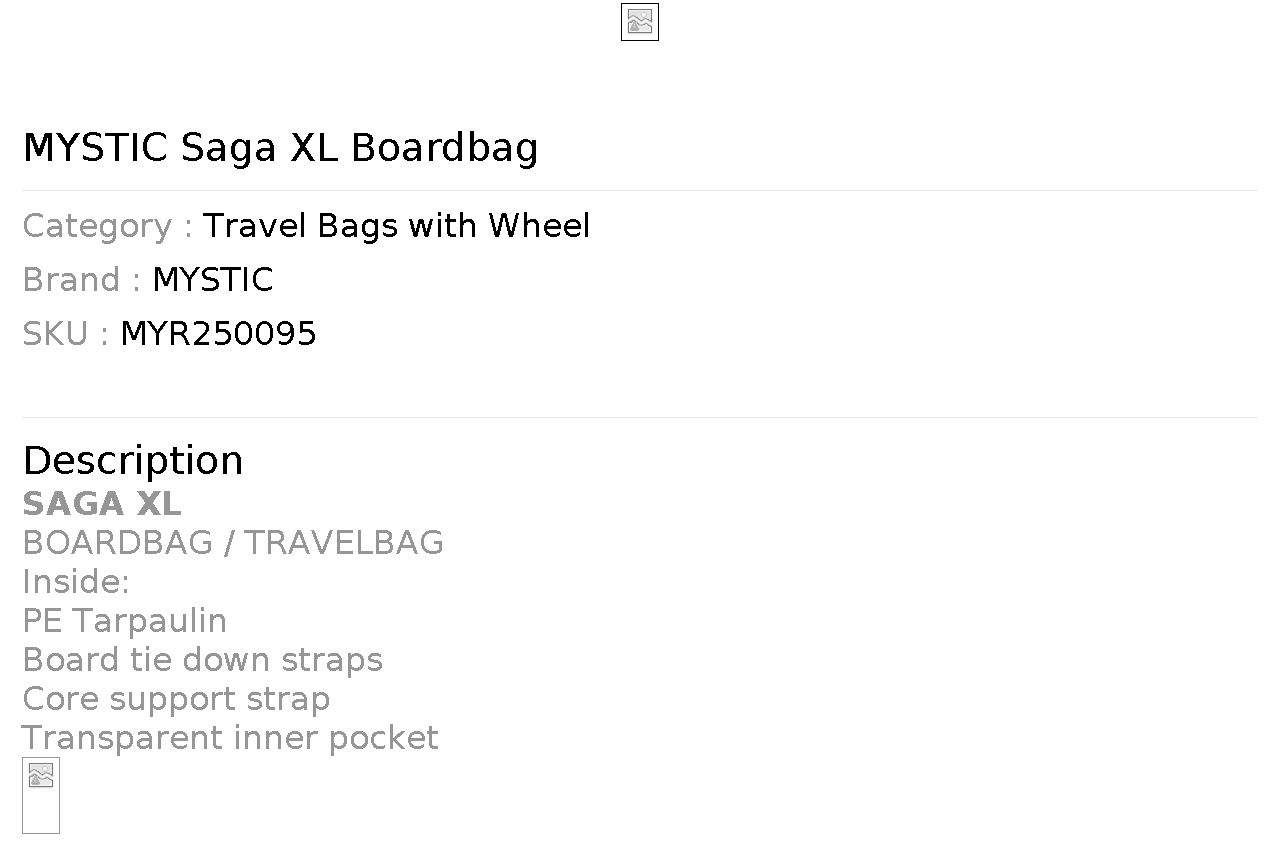Click the divider line below the title

pos(640,190)
